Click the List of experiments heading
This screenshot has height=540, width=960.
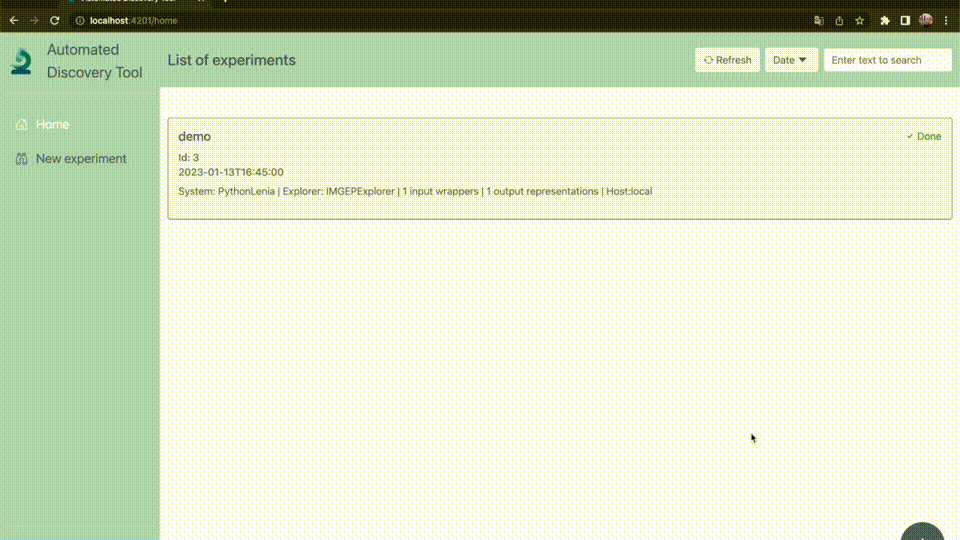231,60
